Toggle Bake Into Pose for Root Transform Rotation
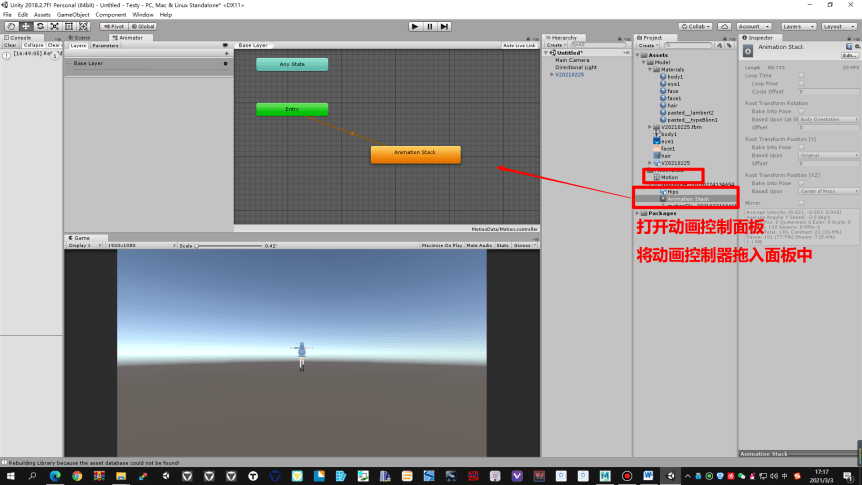This screenshot has height=485, width=862. pos(801,111)
